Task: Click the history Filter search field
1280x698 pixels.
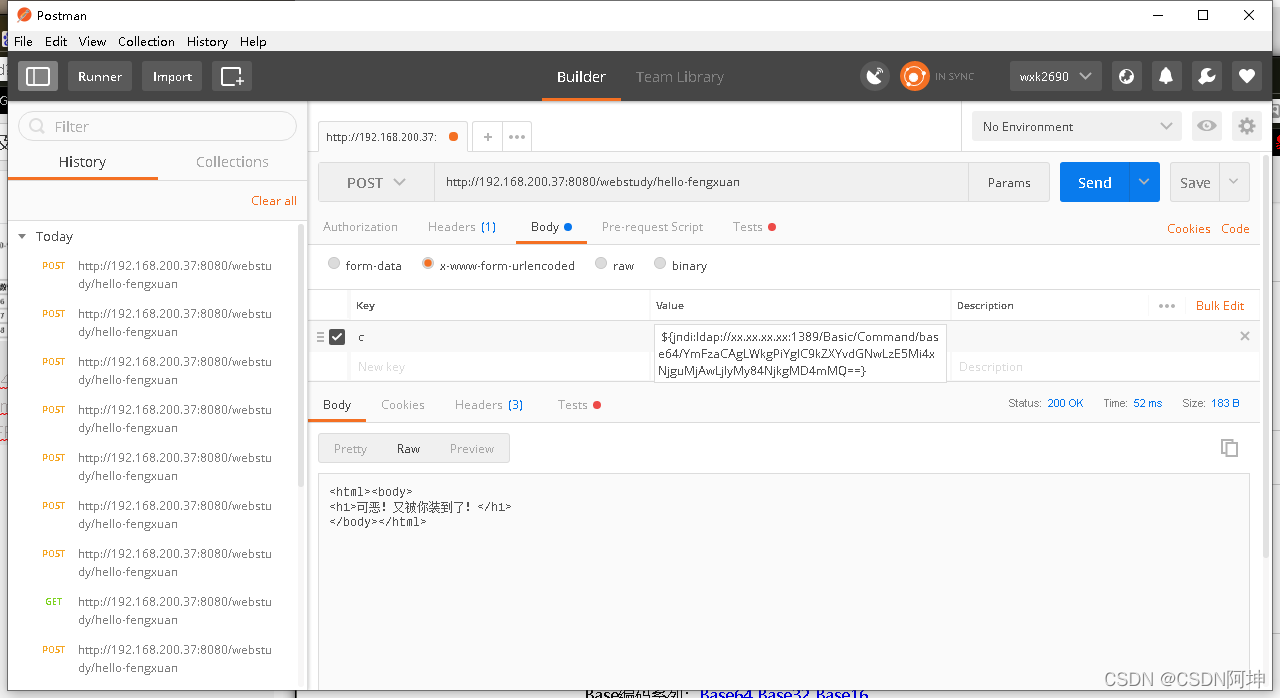Action: point(158,126)
